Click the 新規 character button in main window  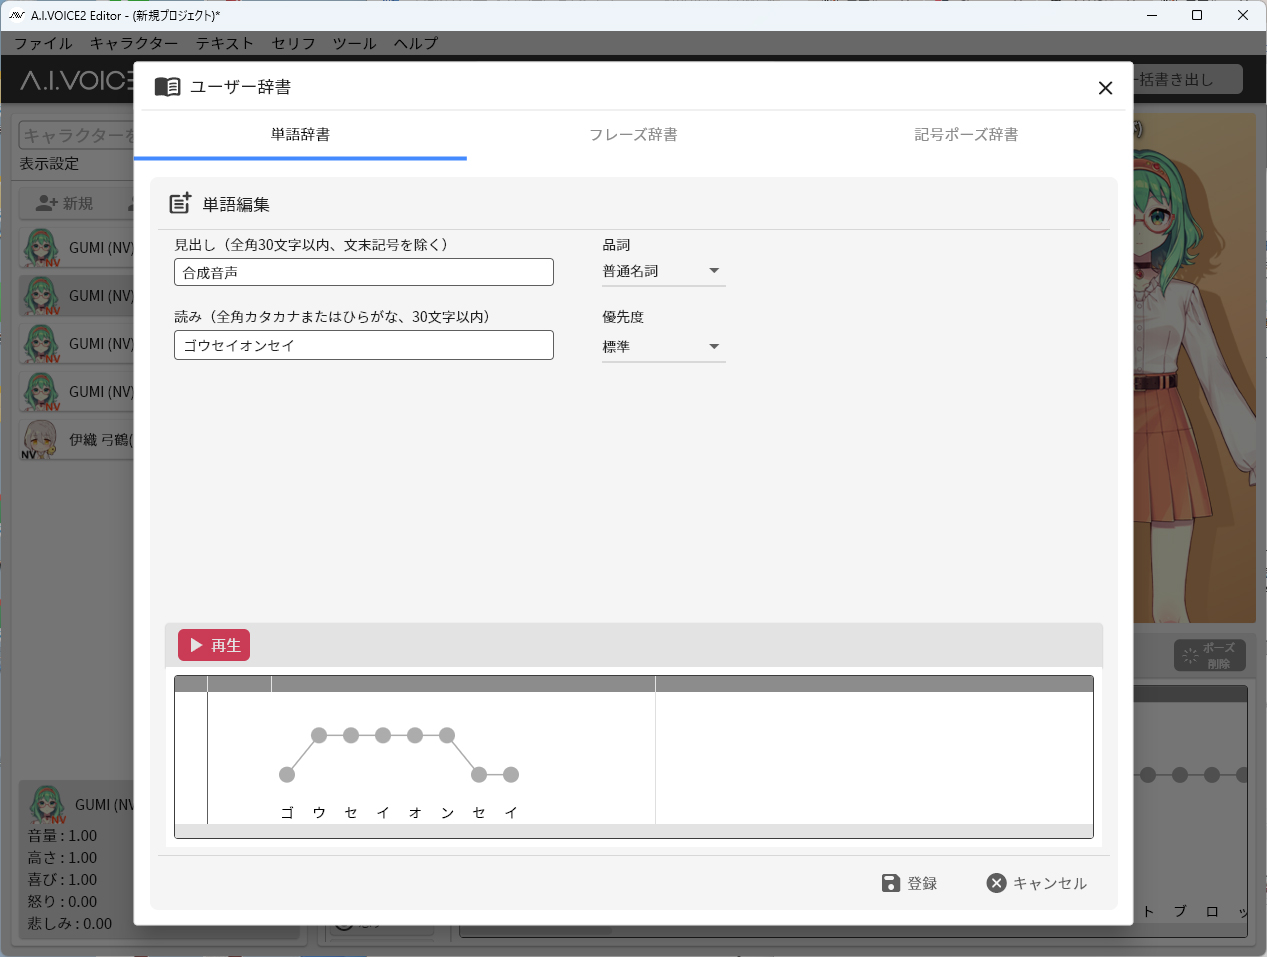[66, 204]
